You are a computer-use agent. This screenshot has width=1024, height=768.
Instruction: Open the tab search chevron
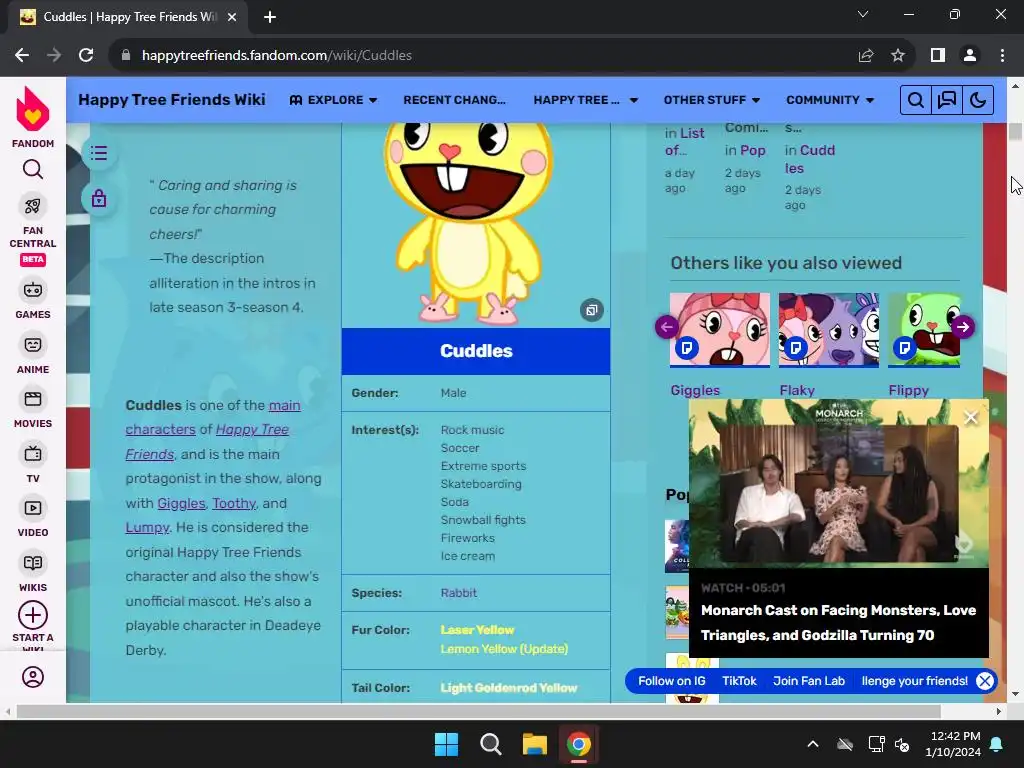coord(863,14)
